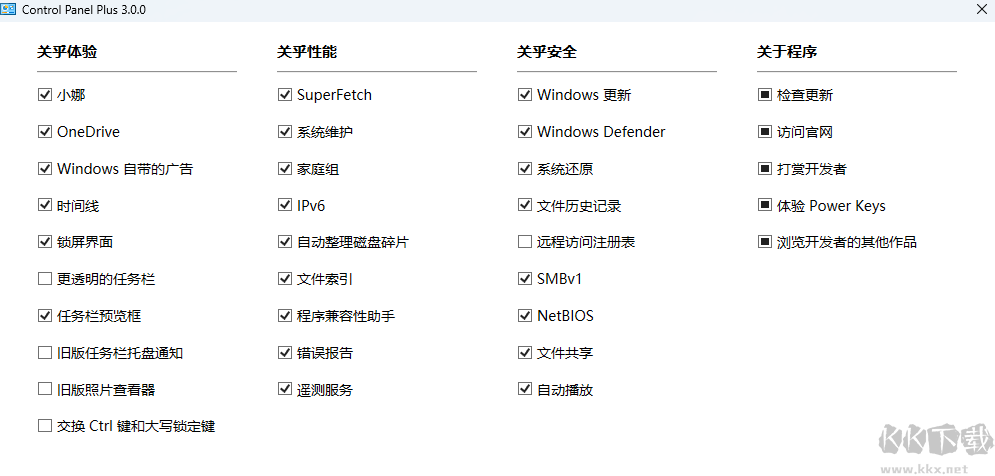Image resolution: width=995 pixels, height=476 pixels.
Task: Open the 访问官网 link
Action: coord(804,132)
